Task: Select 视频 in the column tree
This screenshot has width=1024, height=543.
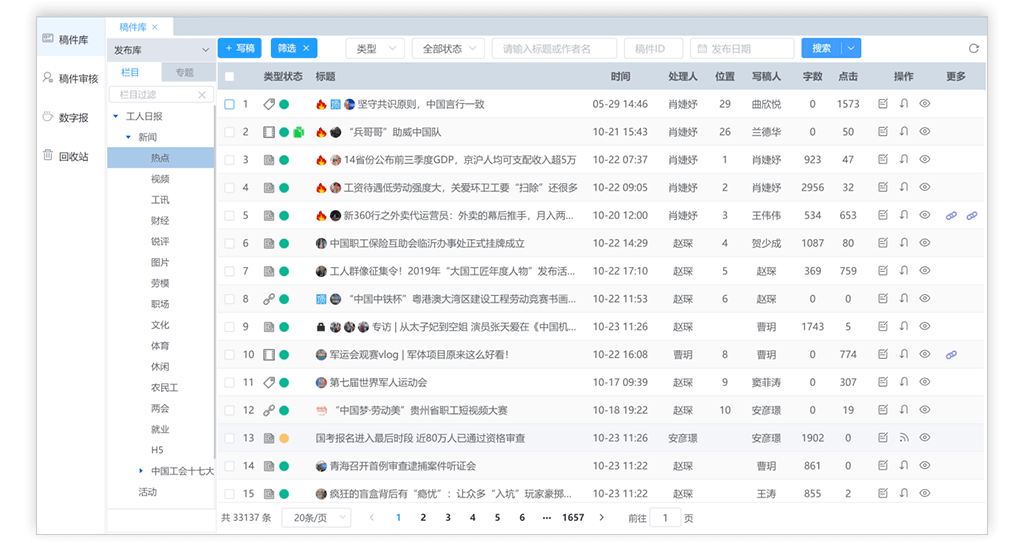Action: [161, 178]
